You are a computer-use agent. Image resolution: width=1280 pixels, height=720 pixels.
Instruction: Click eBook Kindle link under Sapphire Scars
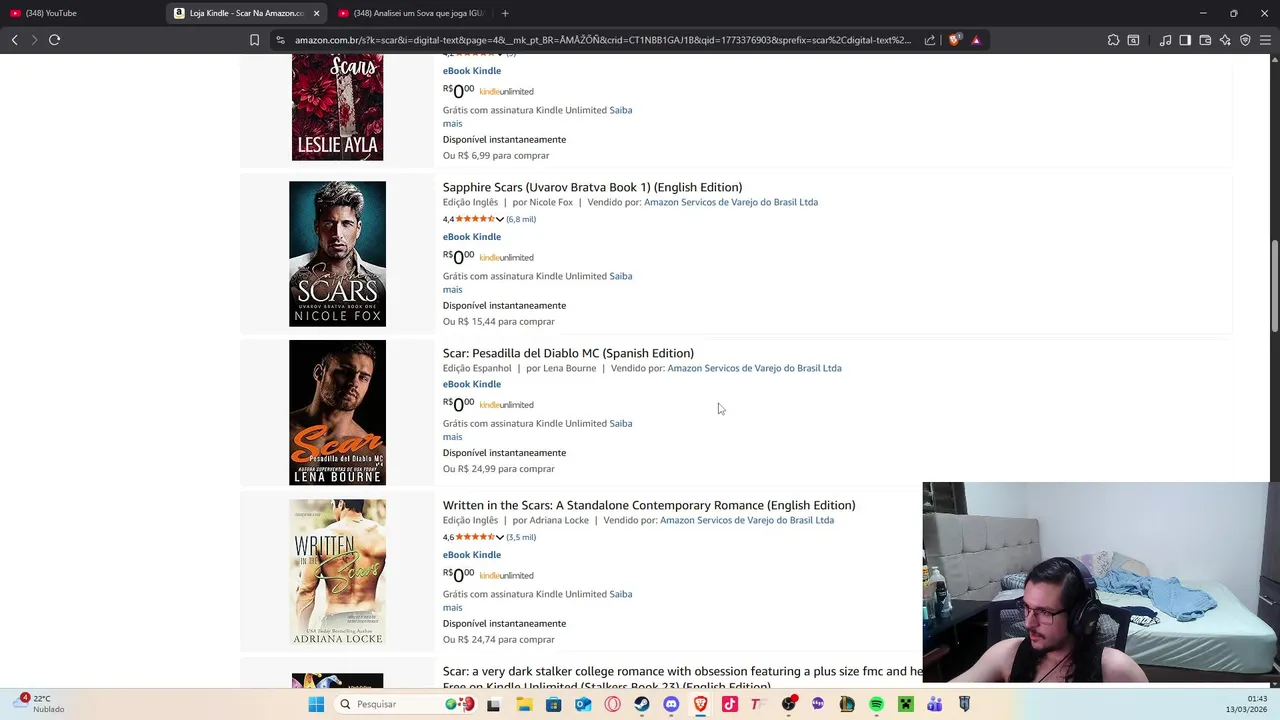[x=472, y=237]
